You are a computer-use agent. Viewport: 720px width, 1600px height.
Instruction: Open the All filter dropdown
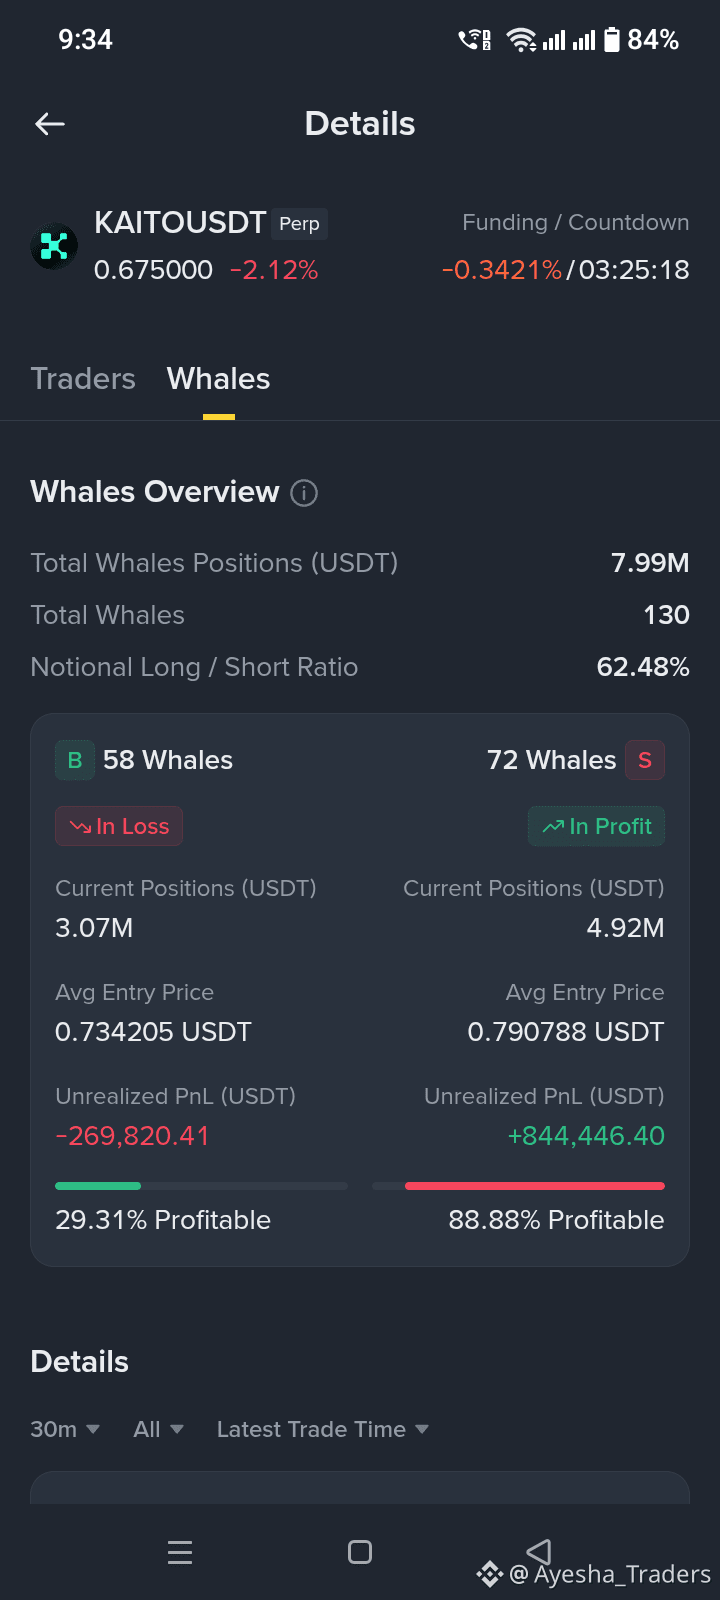(x=159, y=1429)
